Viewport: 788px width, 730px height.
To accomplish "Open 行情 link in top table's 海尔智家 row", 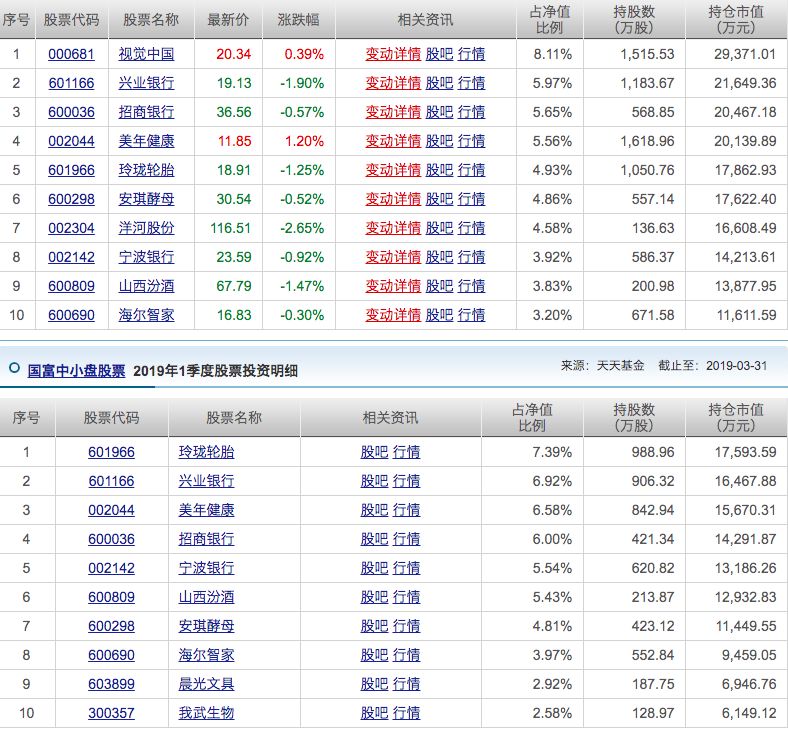I will [471, 315].
